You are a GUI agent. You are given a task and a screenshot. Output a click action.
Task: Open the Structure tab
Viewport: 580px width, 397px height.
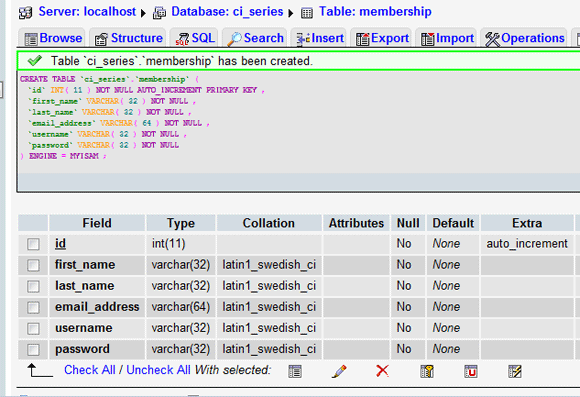pyautogui.click(x=128, y=38)
